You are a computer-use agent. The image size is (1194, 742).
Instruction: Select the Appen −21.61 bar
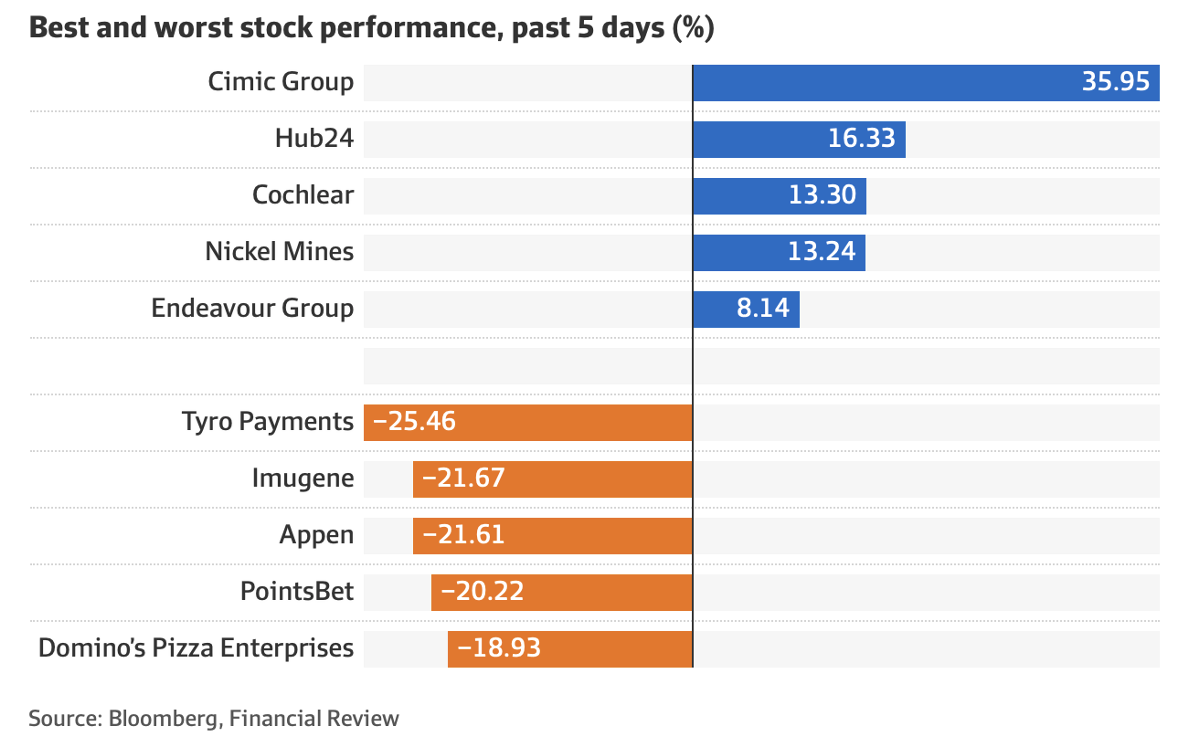coord(552,535)
